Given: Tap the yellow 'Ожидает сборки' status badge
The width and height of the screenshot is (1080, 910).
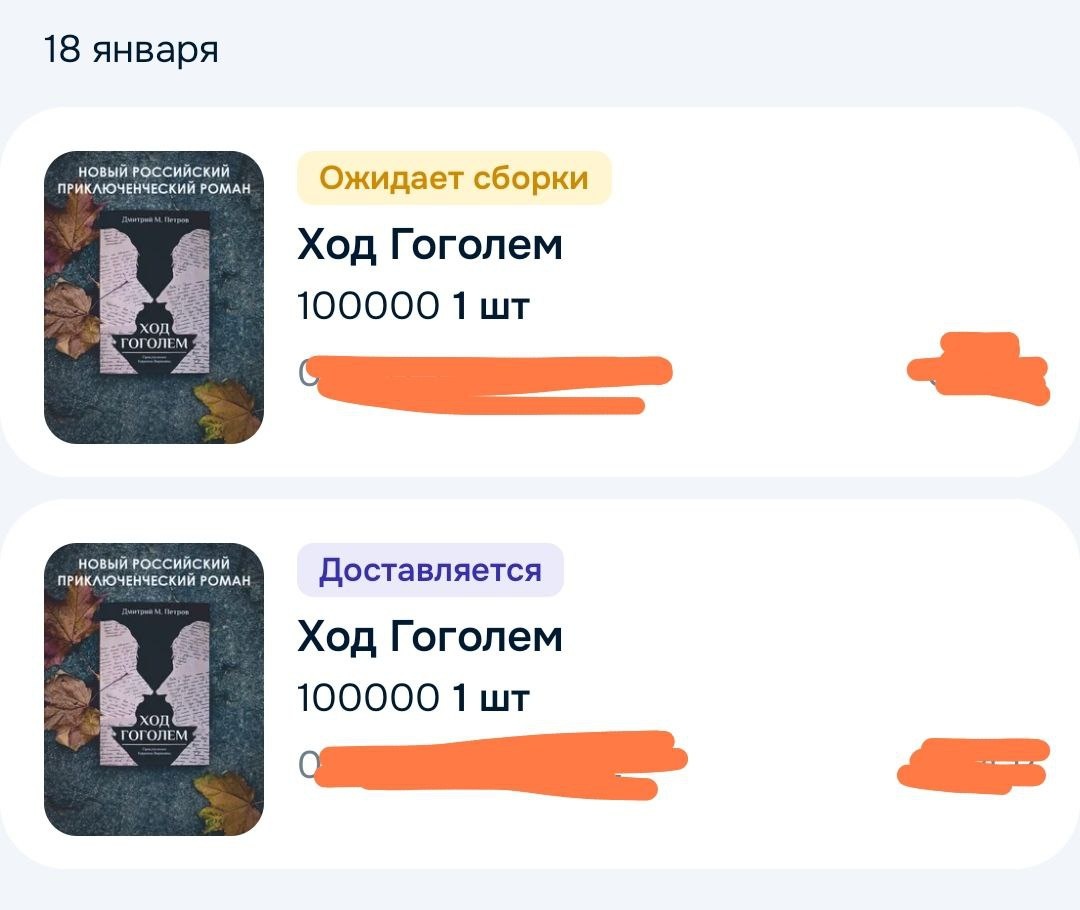Looking at the screenshot, I should pyautogui.click(x=454, y=178).
